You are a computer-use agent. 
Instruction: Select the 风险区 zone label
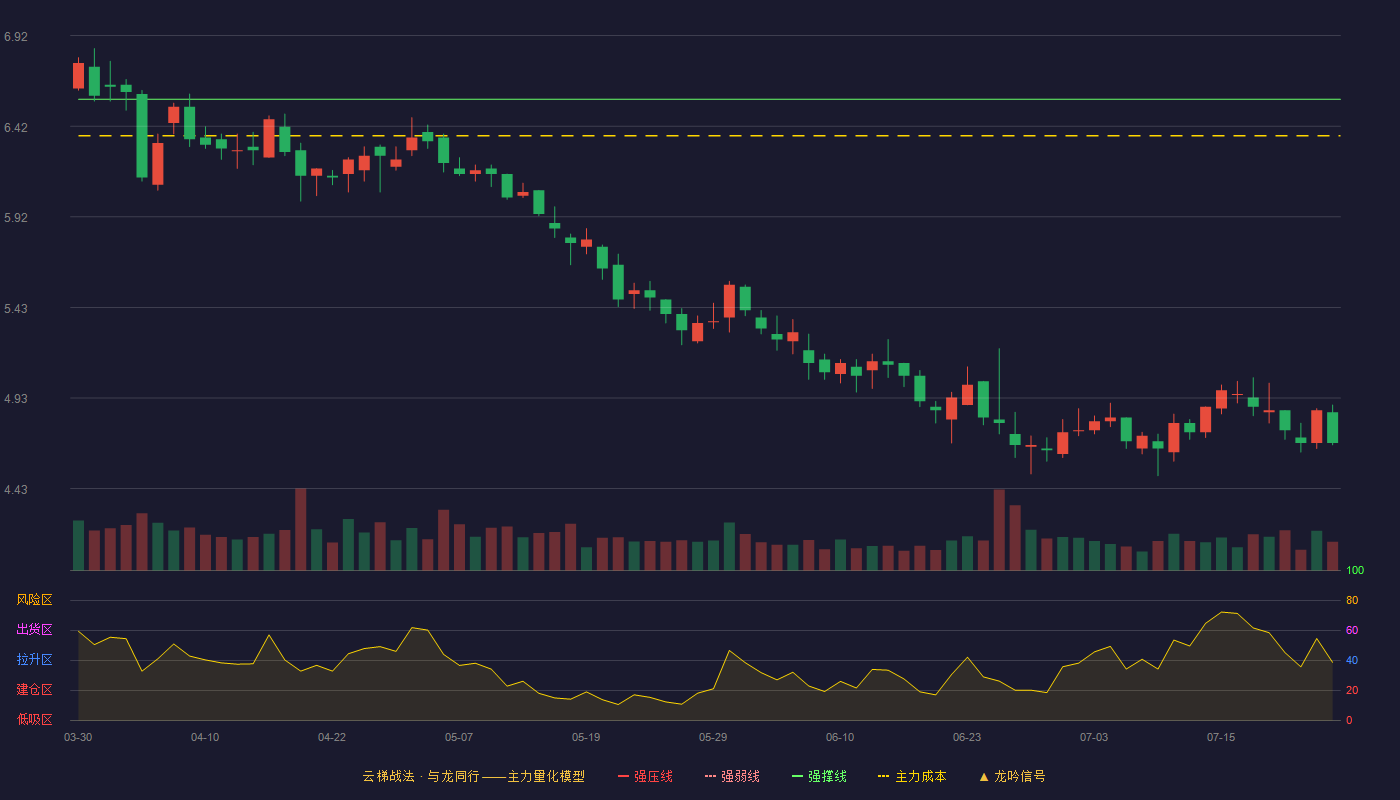34,600
